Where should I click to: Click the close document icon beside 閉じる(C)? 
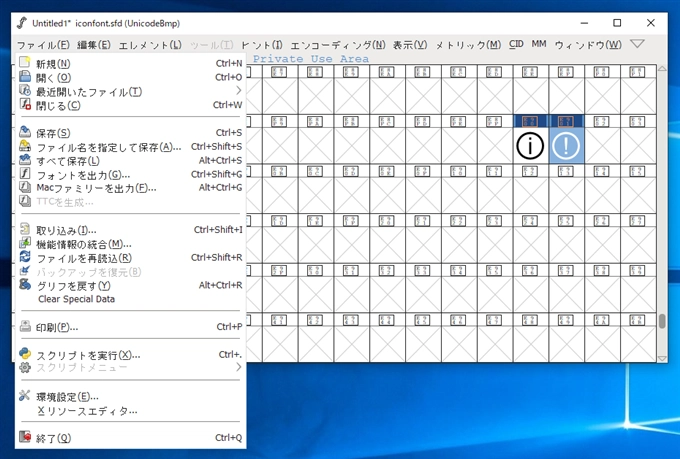25,105
